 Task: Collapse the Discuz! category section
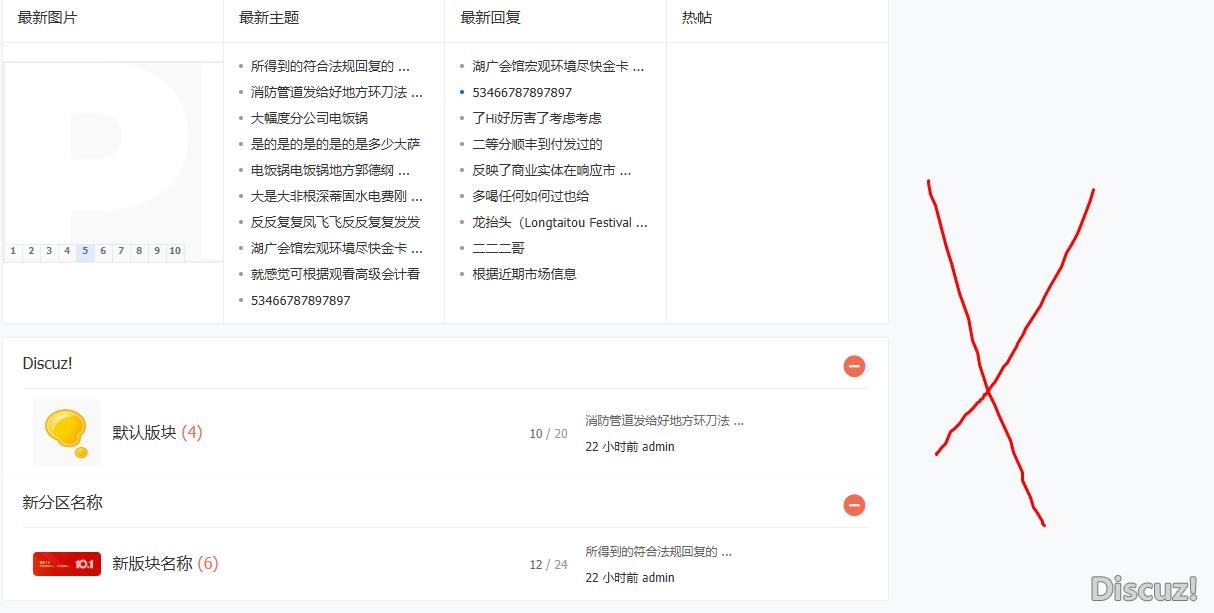click(x=854, y=366)
